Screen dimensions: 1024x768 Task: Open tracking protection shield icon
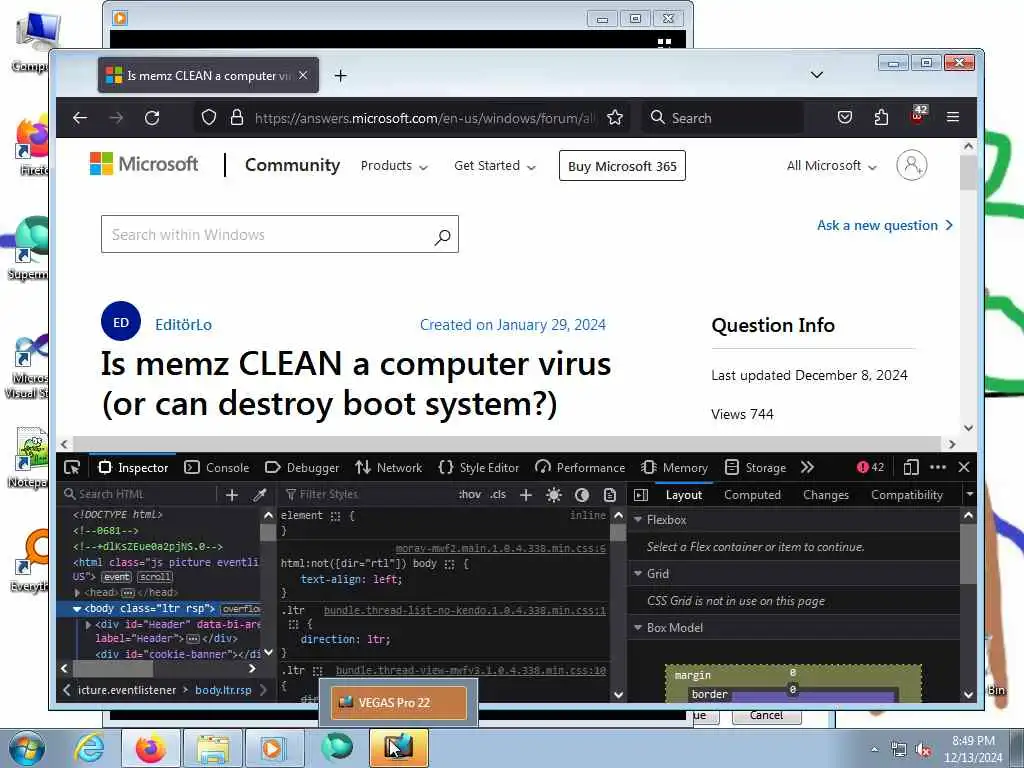click(209, 118)
